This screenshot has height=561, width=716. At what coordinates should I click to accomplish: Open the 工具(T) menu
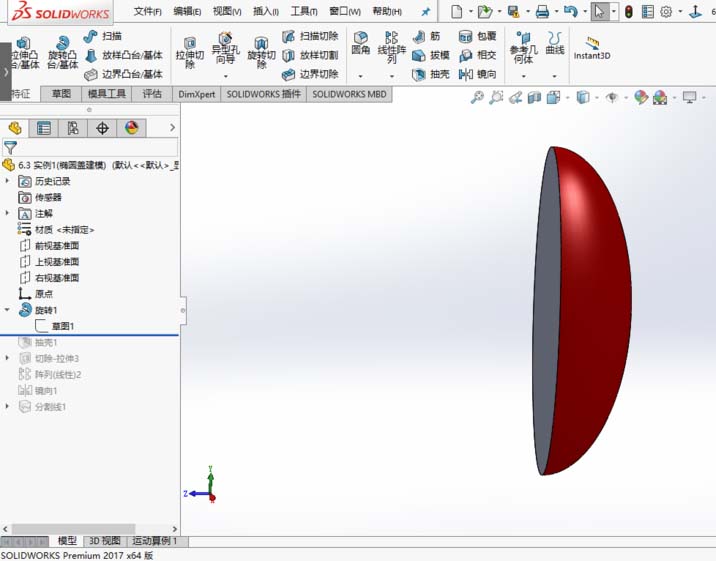pyautogui.click(x=304, y=11)
